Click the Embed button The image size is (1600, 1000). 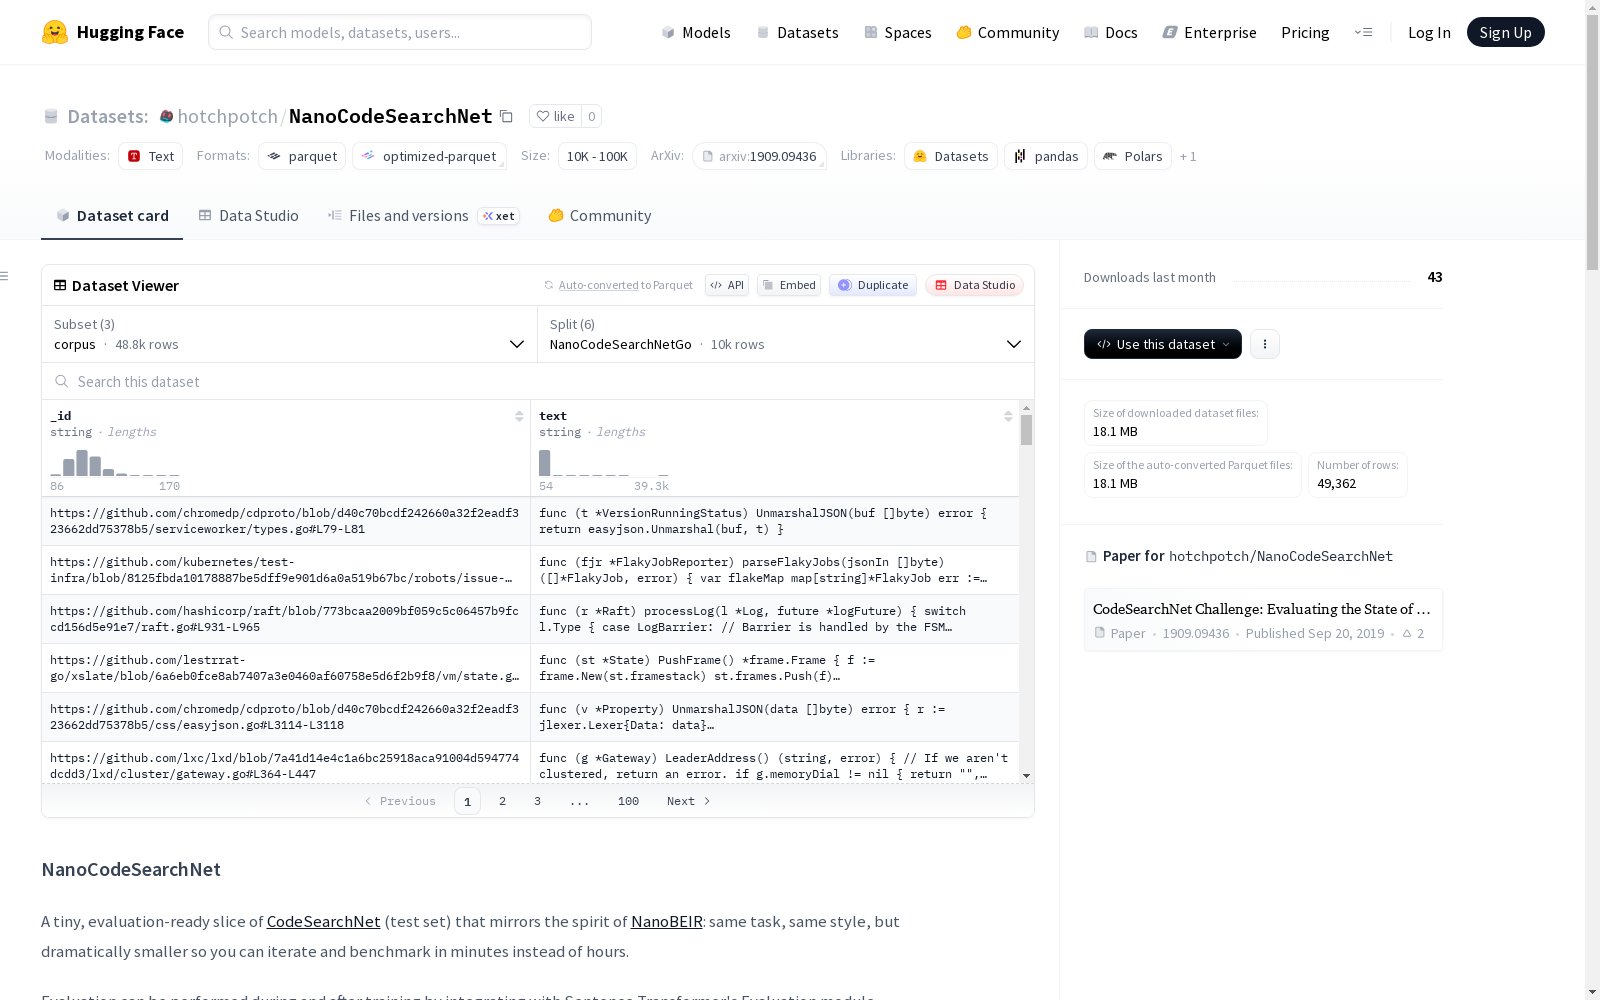[x=789, y=285]
